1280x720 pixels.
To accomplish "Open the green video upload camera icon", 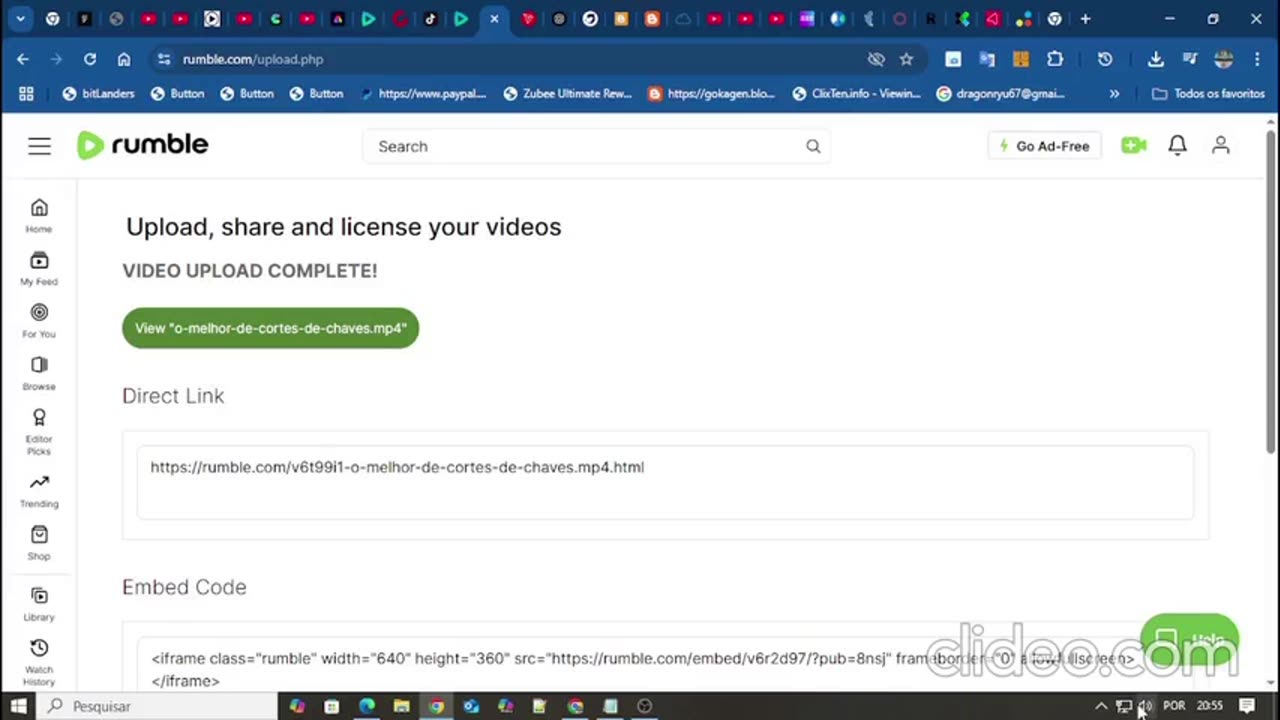I will click(1133, 146).
